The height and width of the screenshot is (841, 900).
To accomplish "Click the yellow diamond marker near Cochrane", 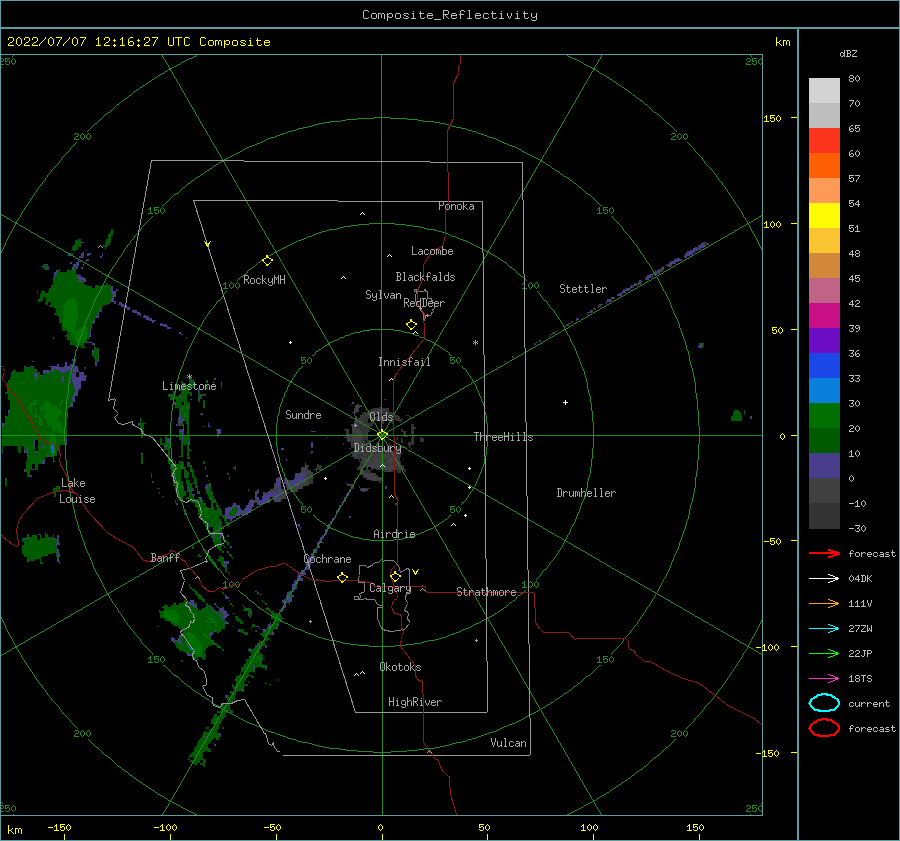I will 343,578.
